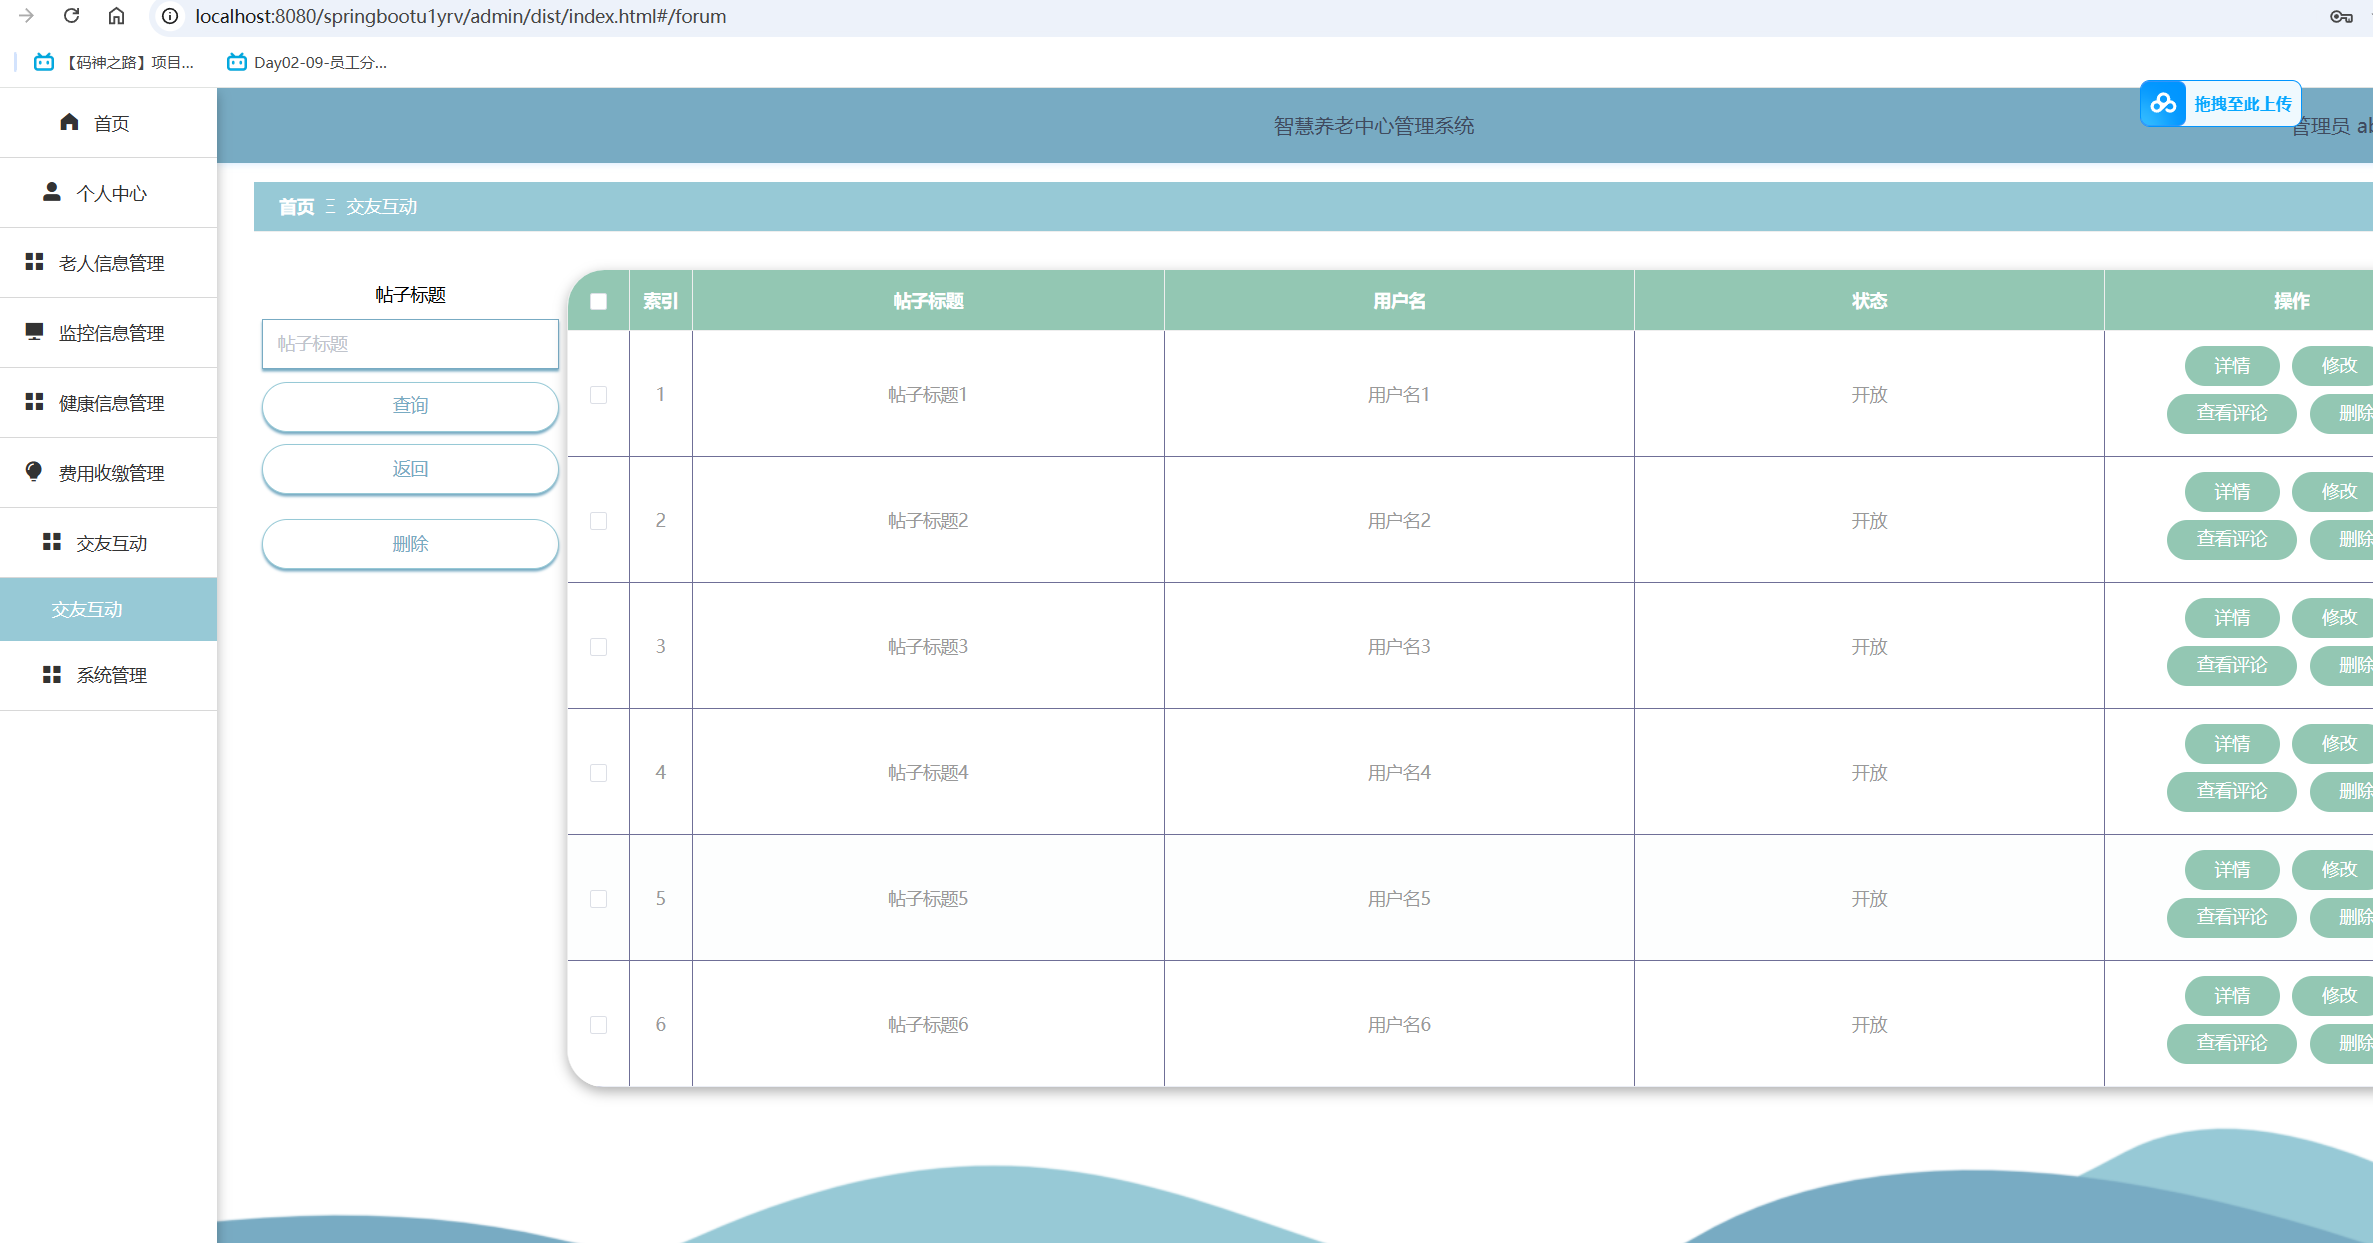Click 查看评论 for 帖子标题3

pyautogui.click(x=2232, y=665)
